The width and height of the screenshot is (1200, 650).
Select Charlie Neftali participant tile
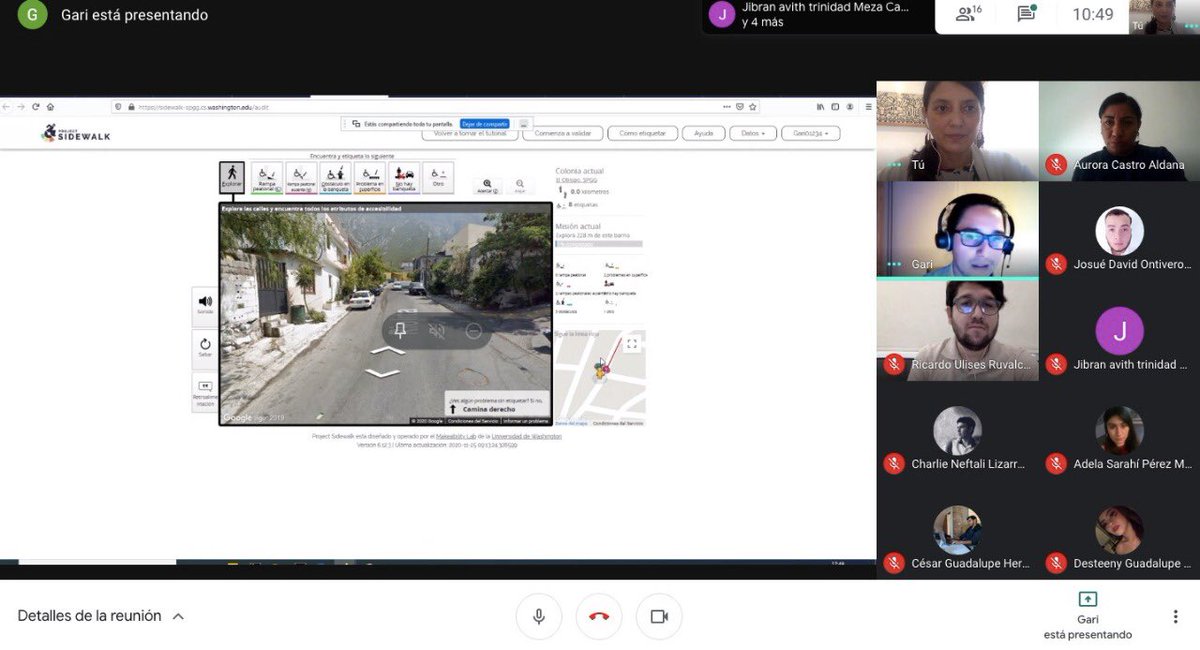pyautogui.click(x=958, y=431)
